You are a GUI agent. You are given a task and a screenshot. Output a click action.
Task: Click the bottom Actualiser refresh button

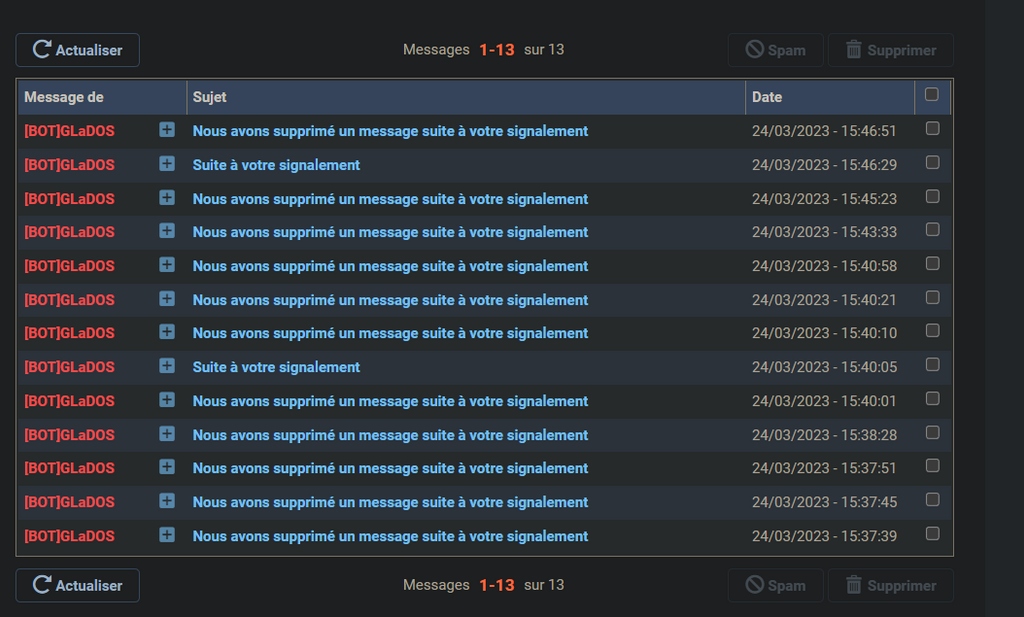[77, 586]
